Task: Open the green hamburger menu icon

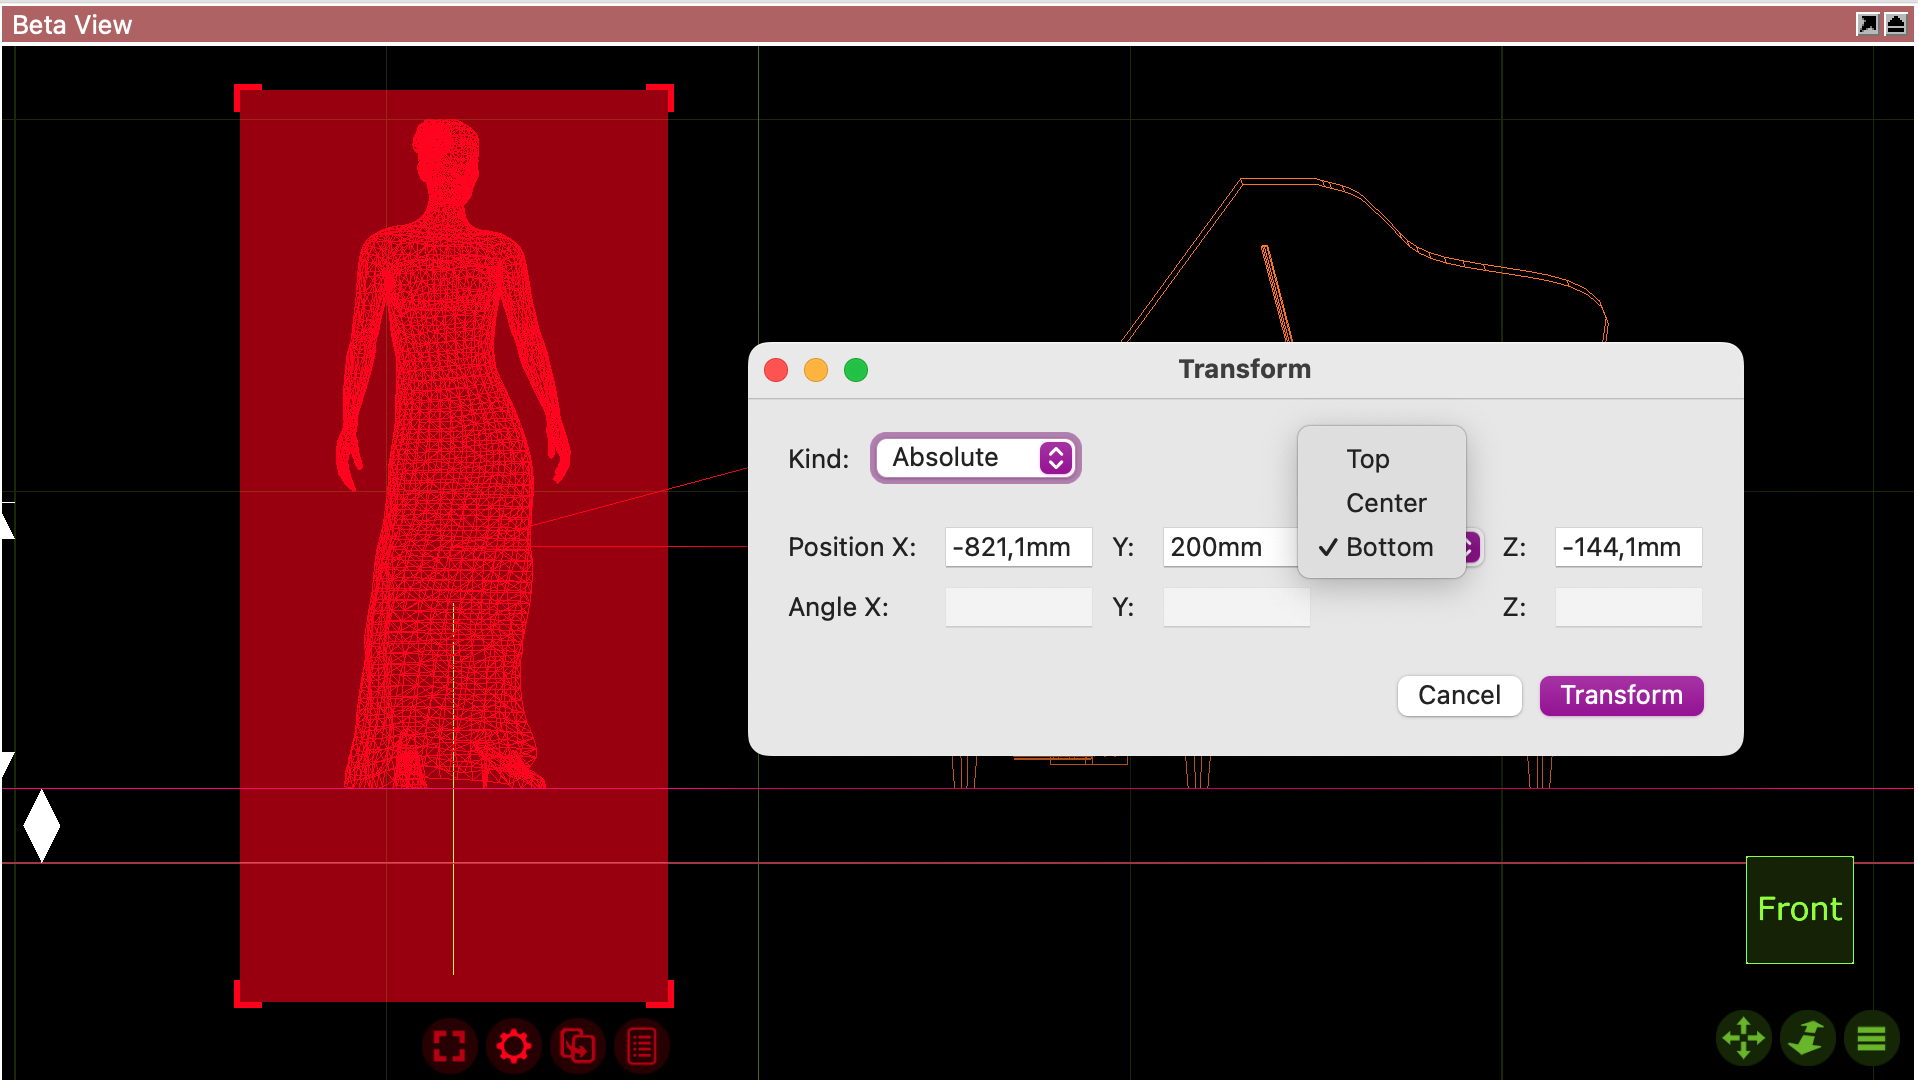Action: tap(1871, 1038)
